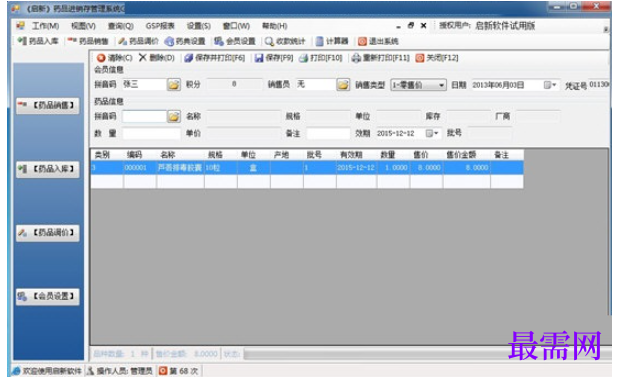Open the 日期 date picker dropdown
Screen dimensions: 620x377
(x=550, y=85)
